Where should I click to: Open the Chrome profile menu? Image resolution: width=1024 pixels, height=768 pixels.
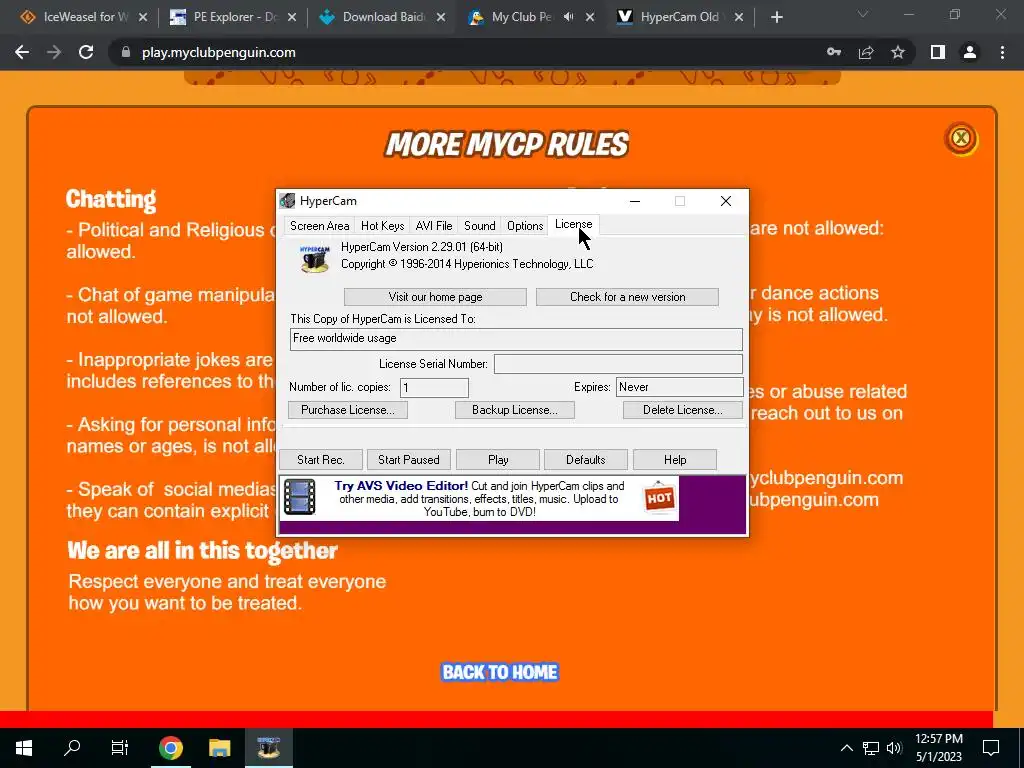point(970,52)
